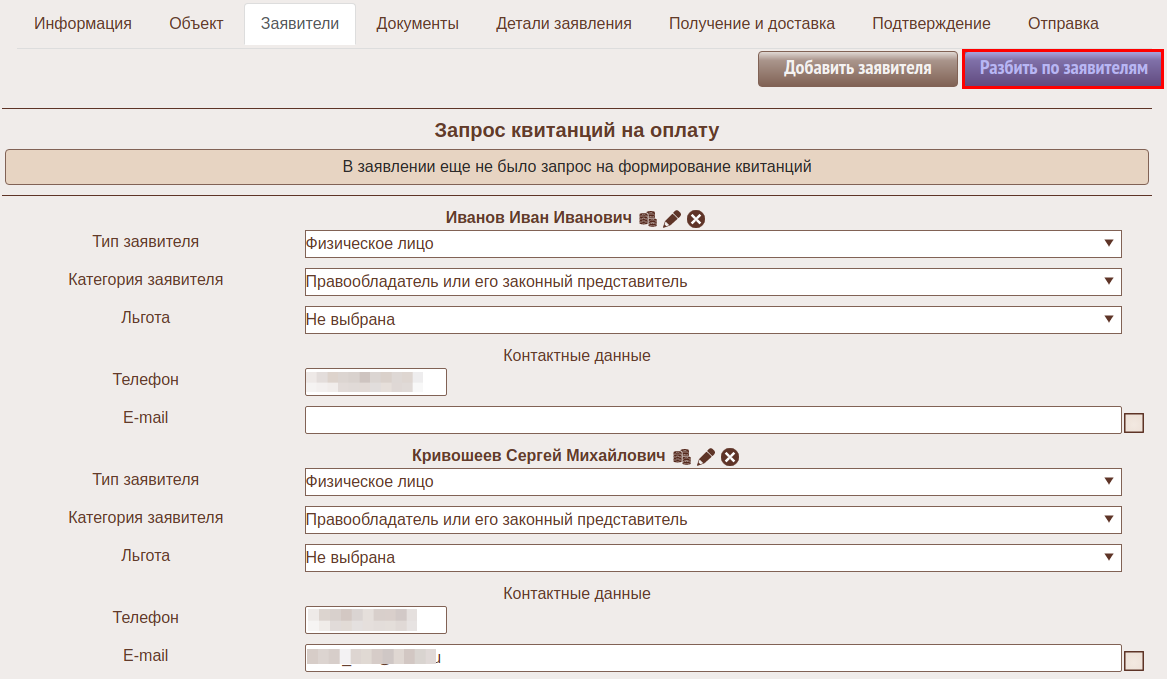Edit applicant Иванов Иван Иванович with pencil icon

click(672, 219)
